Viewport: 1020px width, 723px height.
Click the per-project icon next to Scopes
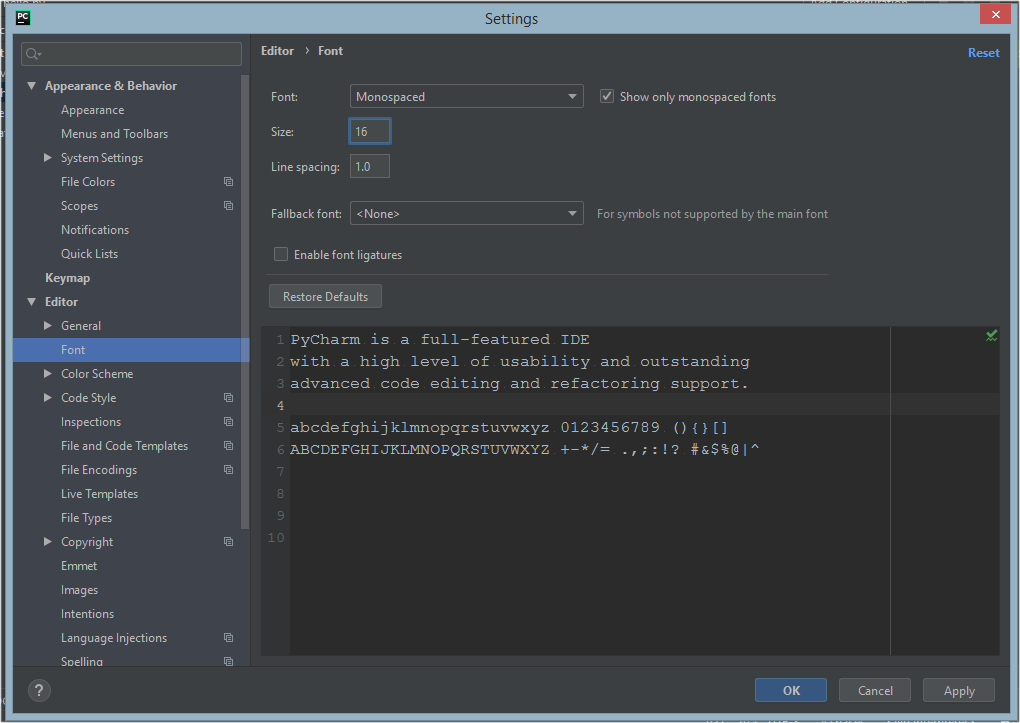(228, 205)
